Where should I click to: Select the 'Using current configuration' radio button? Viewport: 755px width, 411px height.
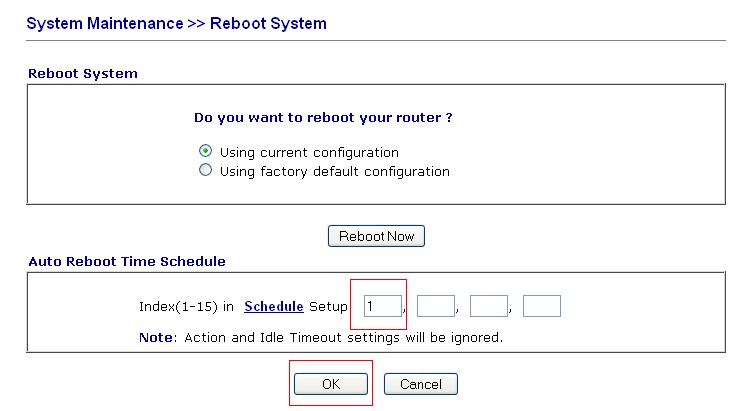point(206,151)
